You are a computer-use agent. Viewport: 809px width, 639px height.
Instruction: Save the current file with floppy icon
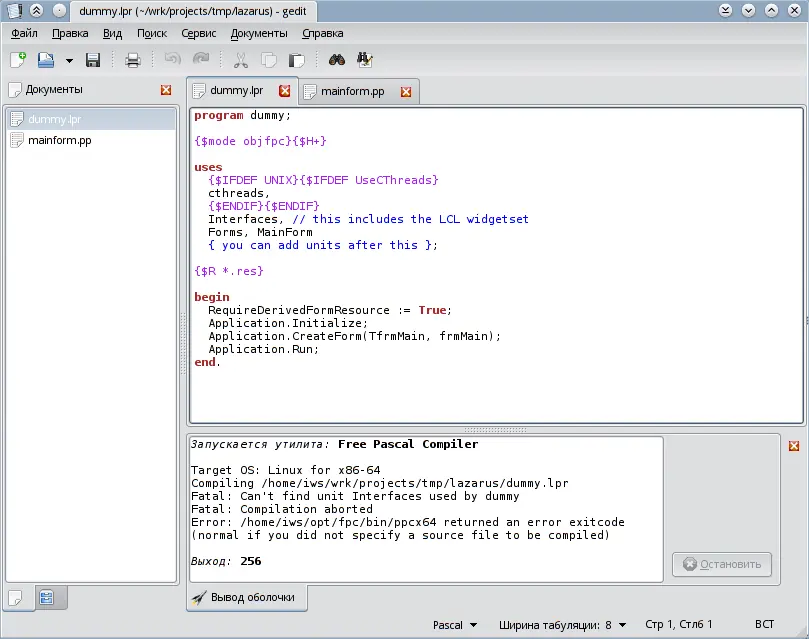[x=93, y=60]
